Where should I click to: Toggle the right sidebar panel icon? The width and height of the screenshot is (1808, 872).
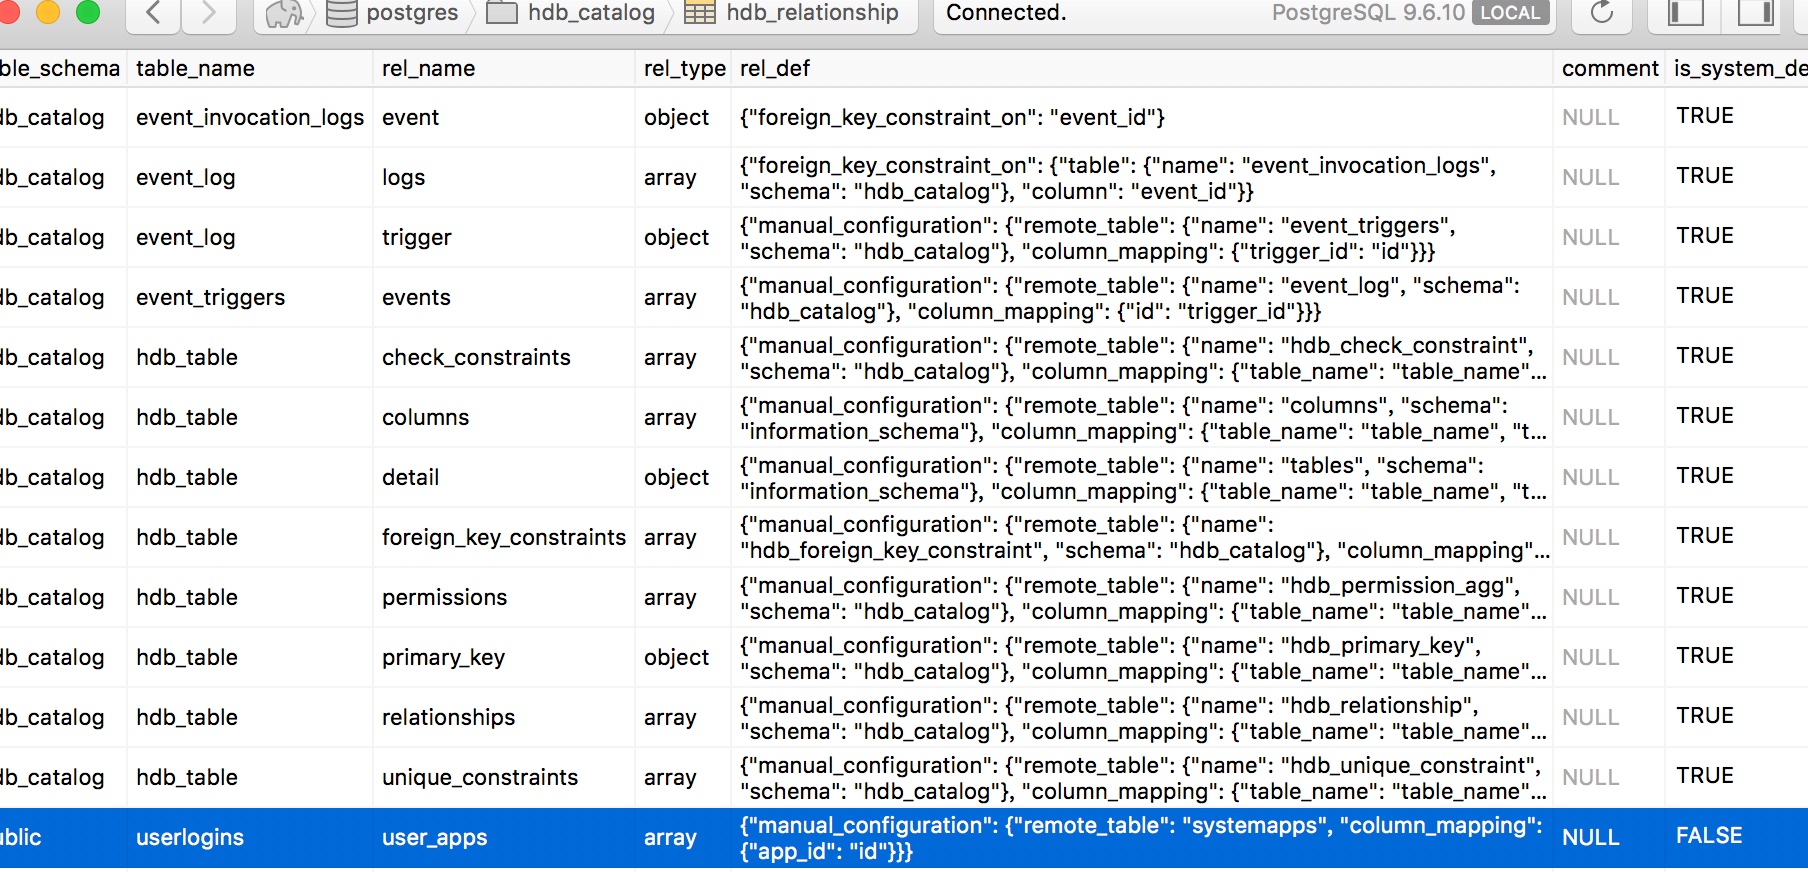(x=1755, y=13)
